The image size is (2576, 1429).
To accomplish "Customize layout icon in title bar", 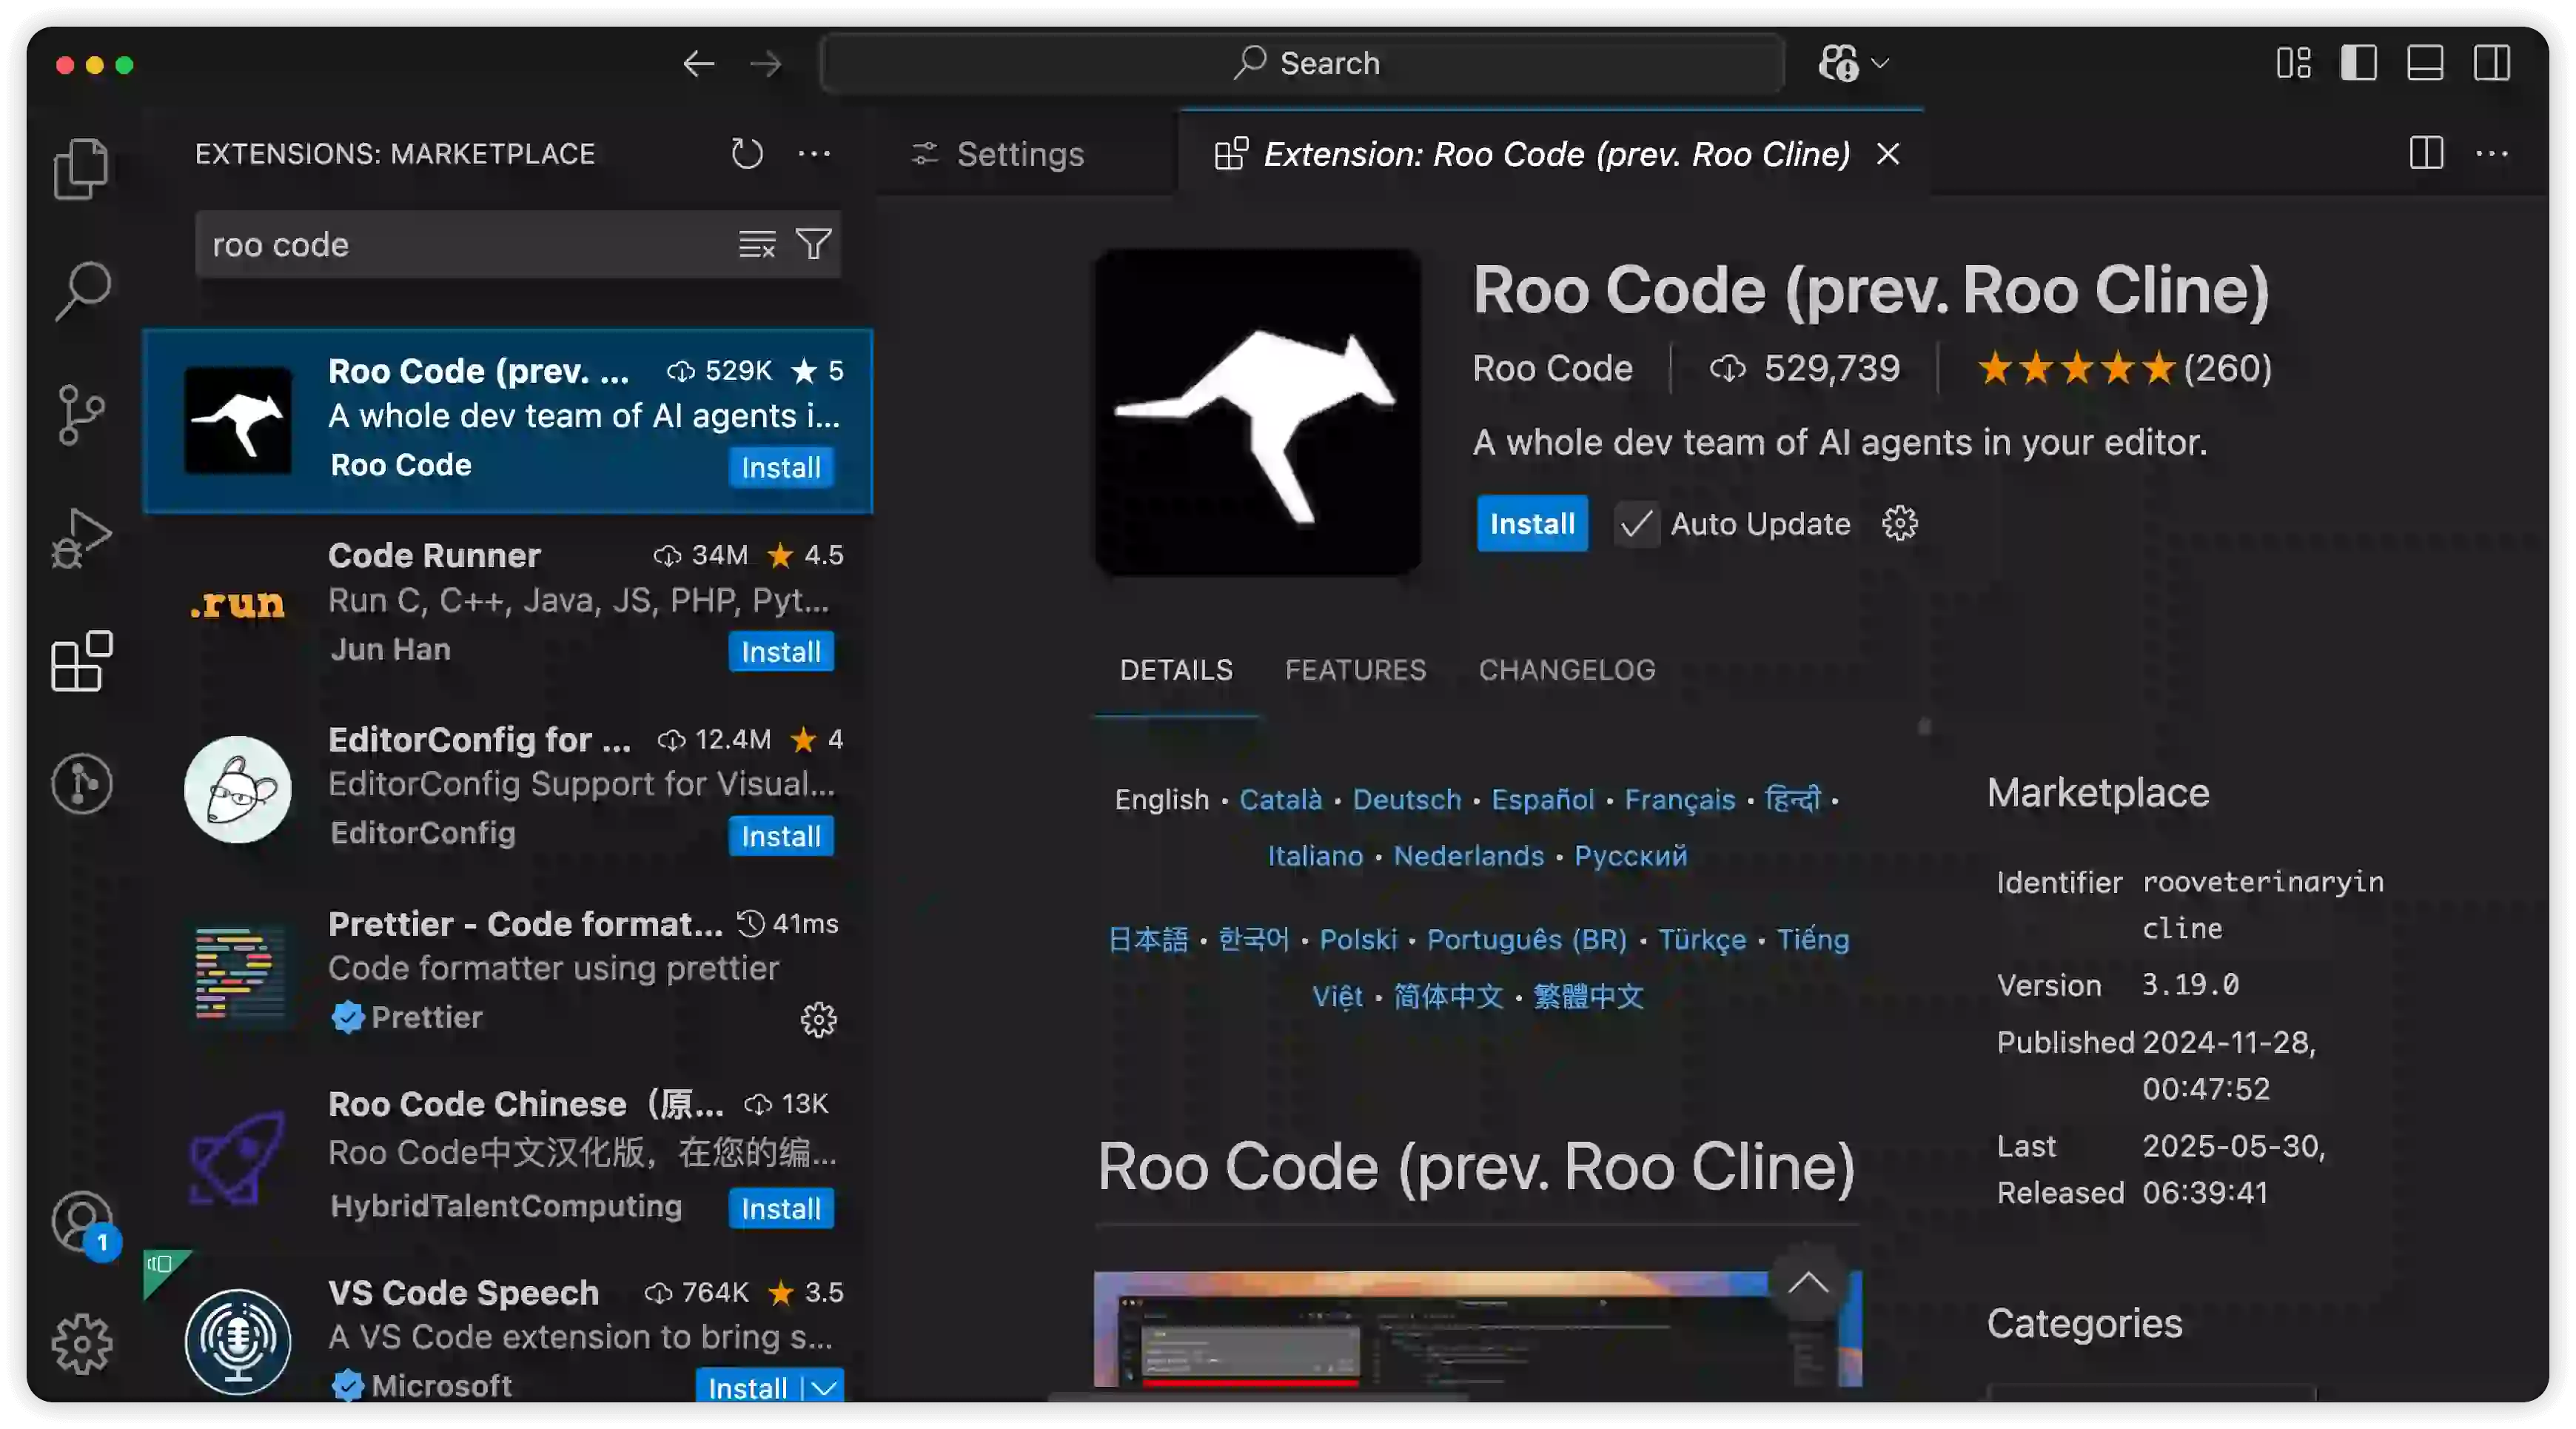I will 2294,63.
